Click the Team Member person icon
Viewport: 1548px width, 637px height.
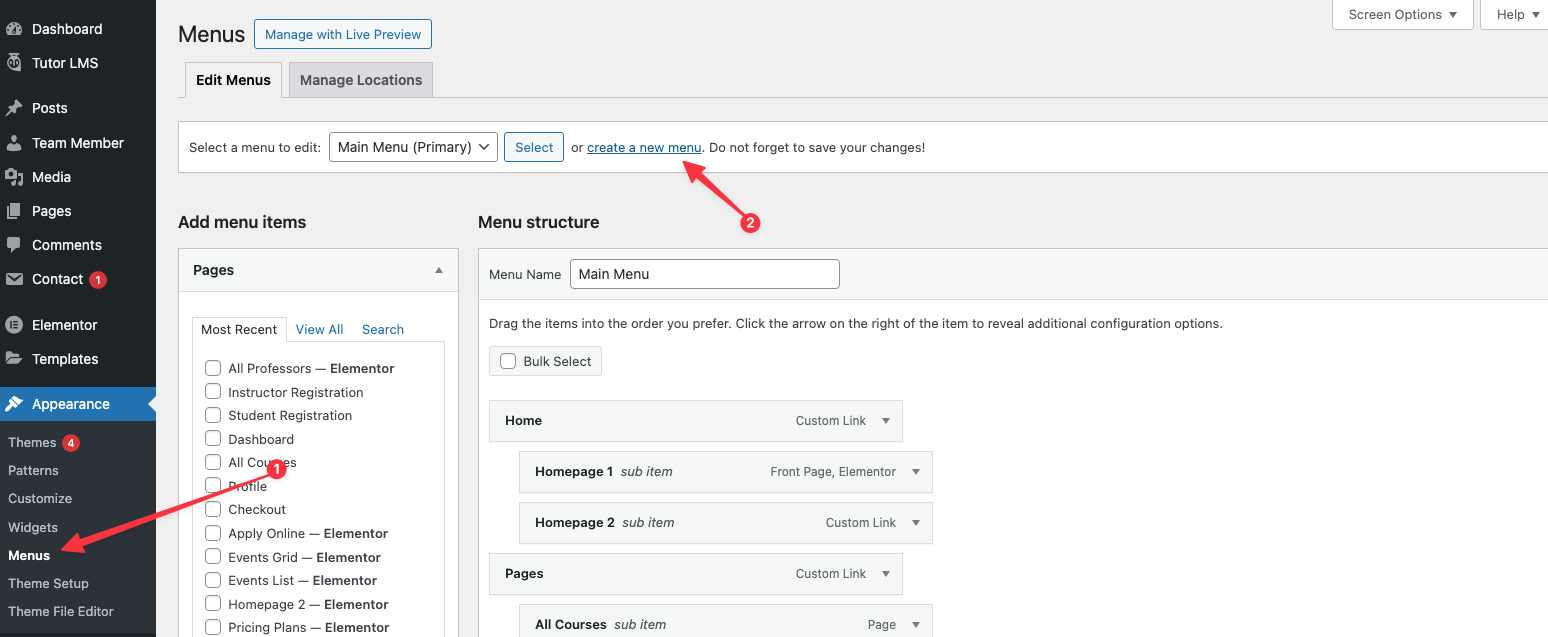14,143
